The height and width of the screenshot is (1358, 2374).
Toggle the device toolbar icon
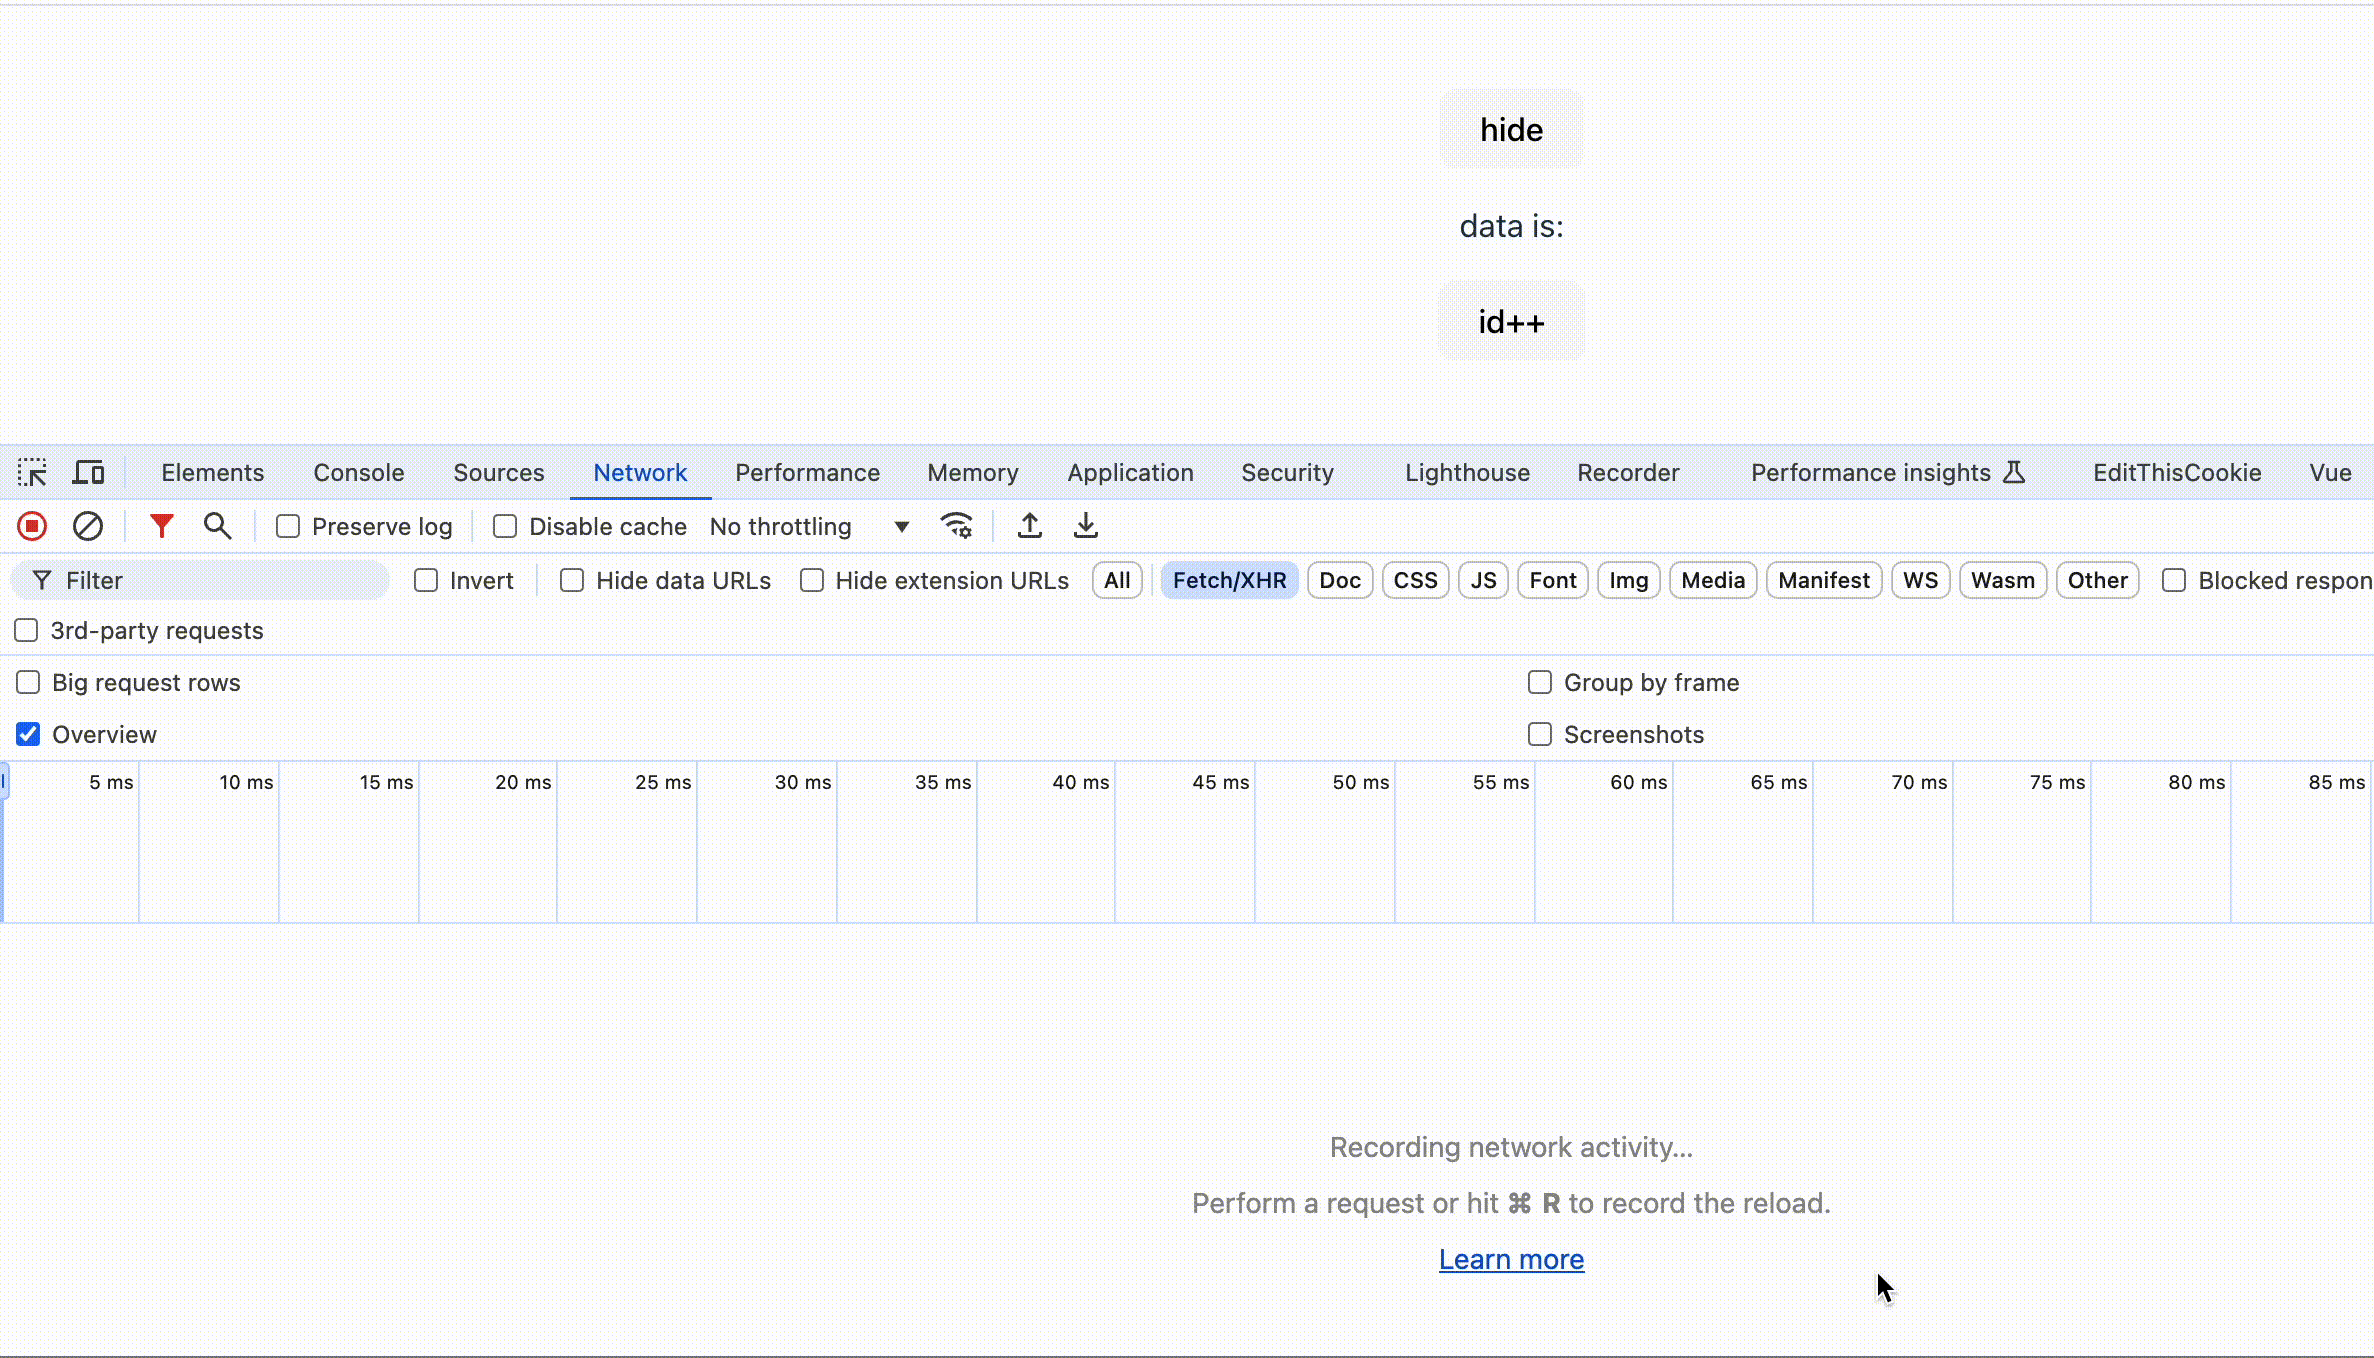coord(89,472)
